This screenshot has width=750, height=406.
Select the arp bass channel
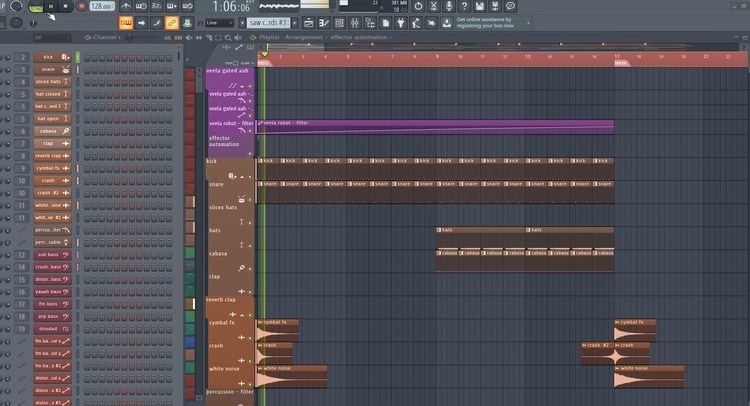pos(52,317)
